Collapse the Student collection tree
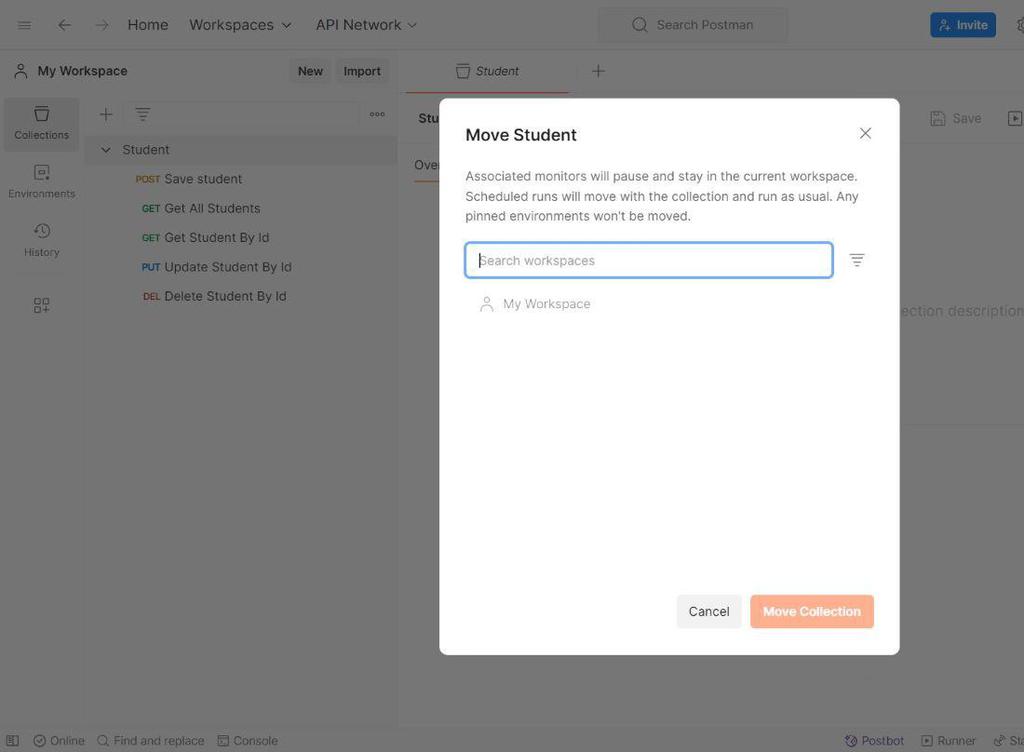Image resolution: width=1024 pixels, height=752 pixels. 106,150
